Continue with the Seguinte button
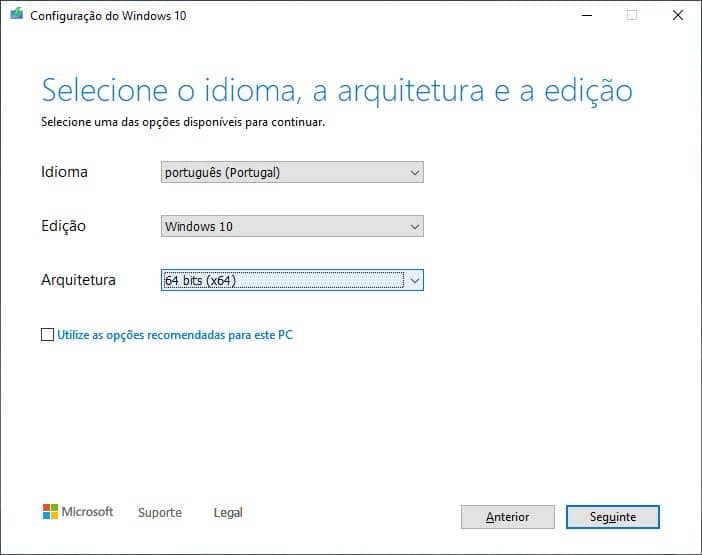This screenshot has height=555, width=702. pyautogui.click(x=612, y=517)
